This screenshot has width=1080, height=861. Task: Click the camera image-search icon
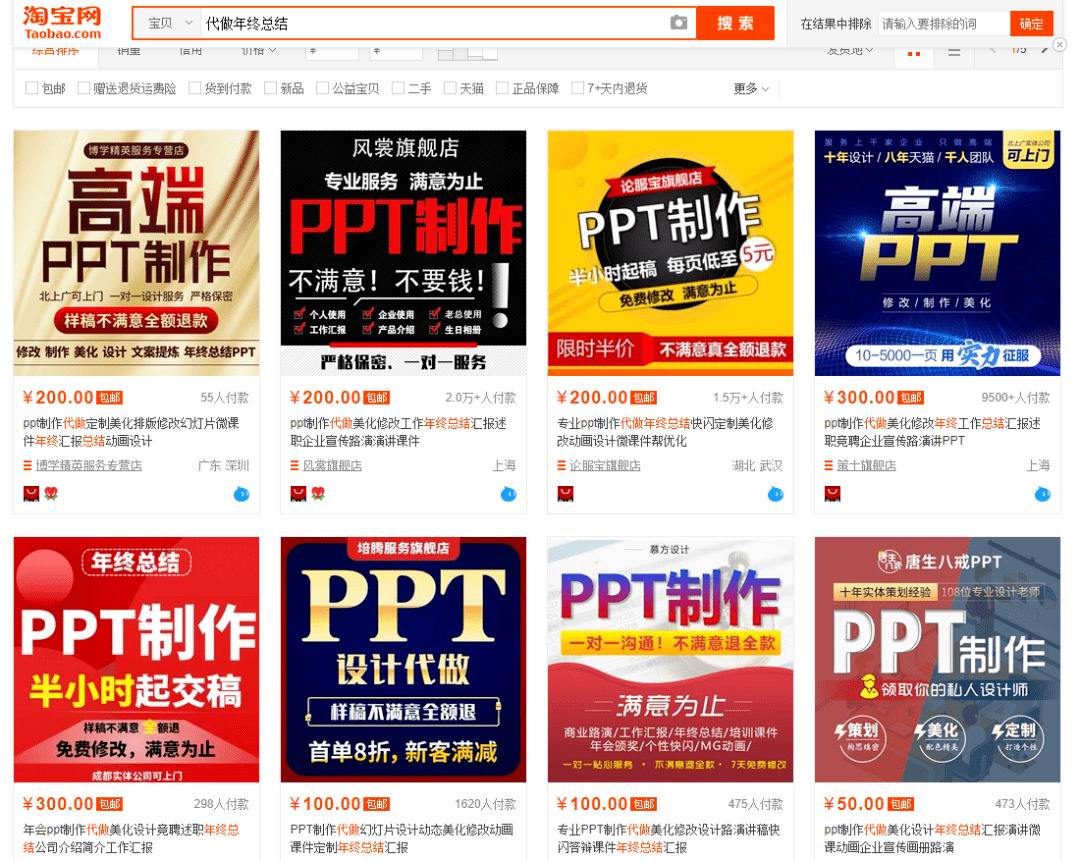(x=679, y=23)
